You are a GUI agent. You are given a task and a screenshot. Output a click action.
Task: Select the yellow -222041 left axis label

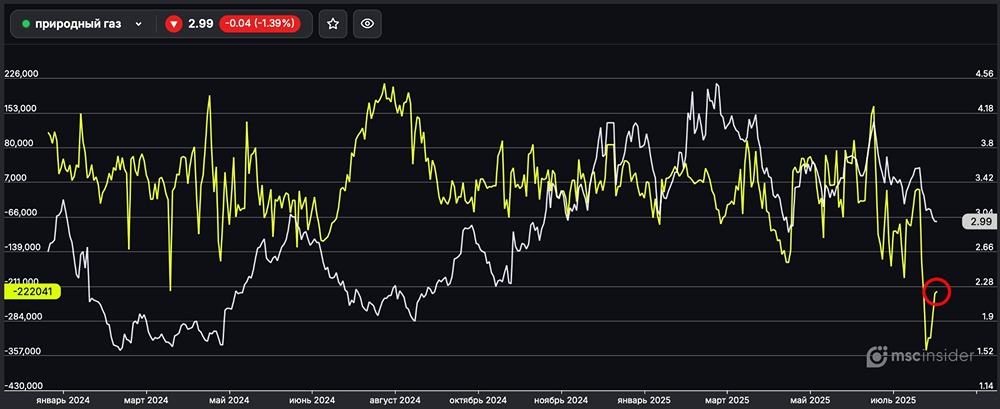pos(33,291)
